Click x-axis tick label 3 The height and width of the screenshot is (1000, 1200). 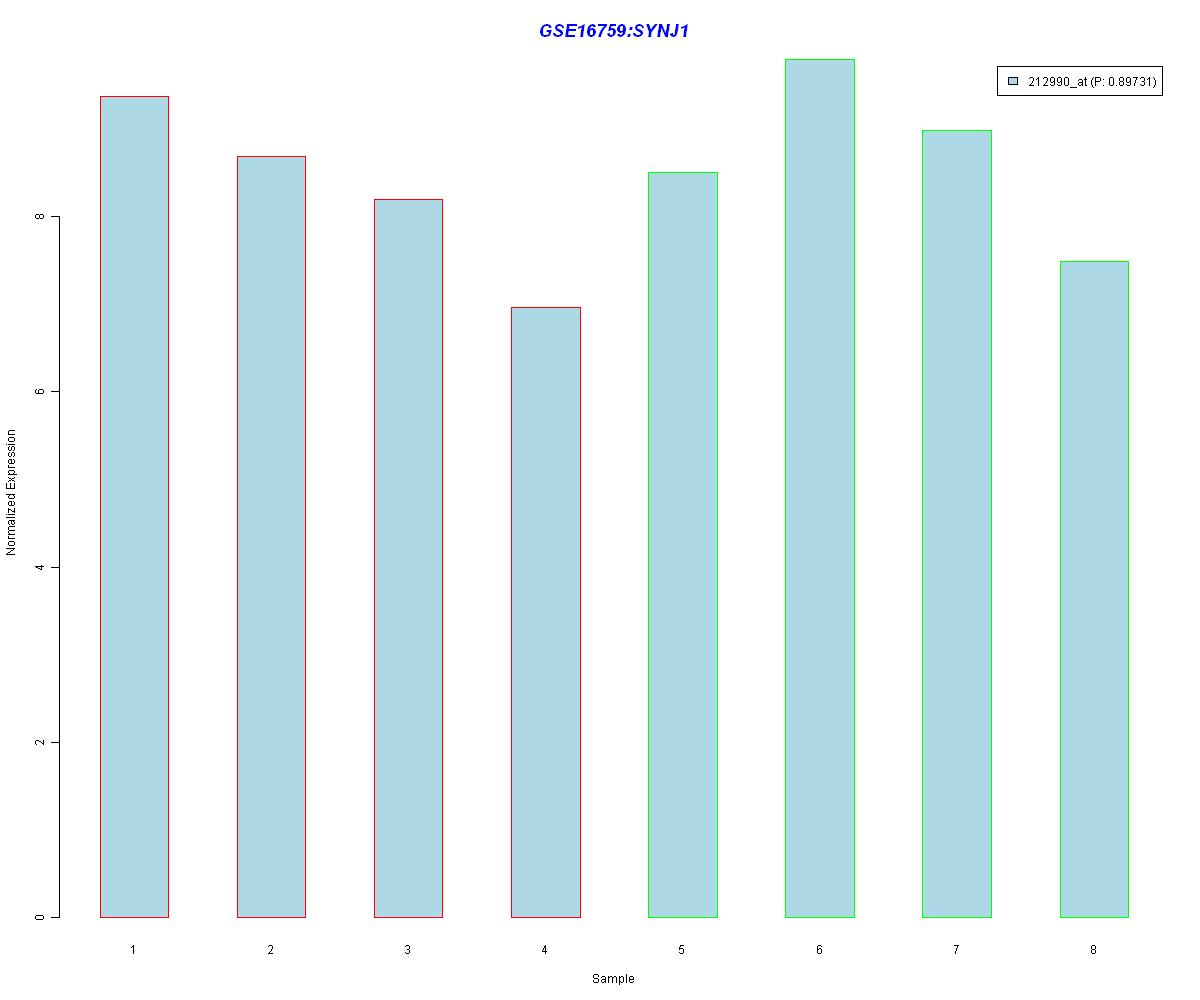(407, 949)
